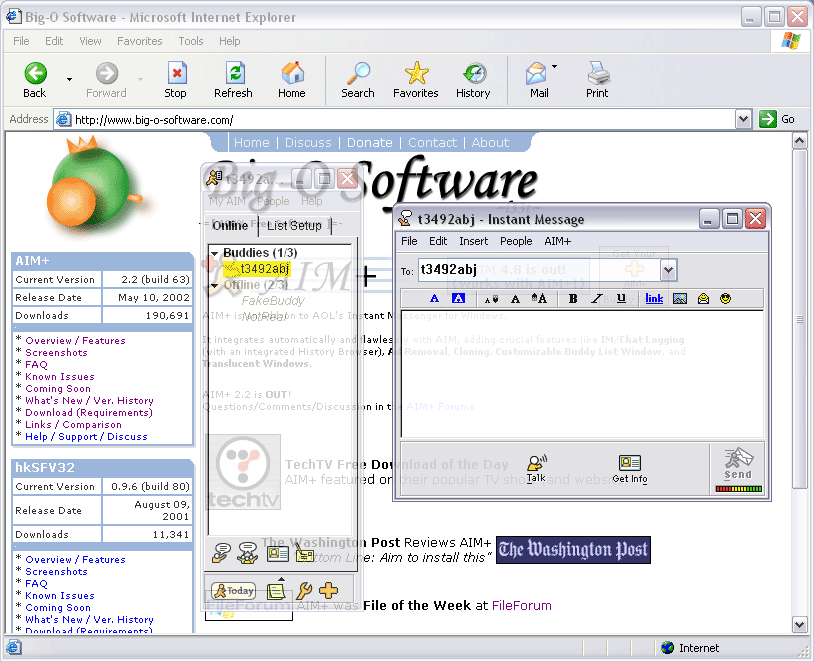Click the small up arrow above the notepad icon
Screen dimensions: 814x662
(281, 578)
